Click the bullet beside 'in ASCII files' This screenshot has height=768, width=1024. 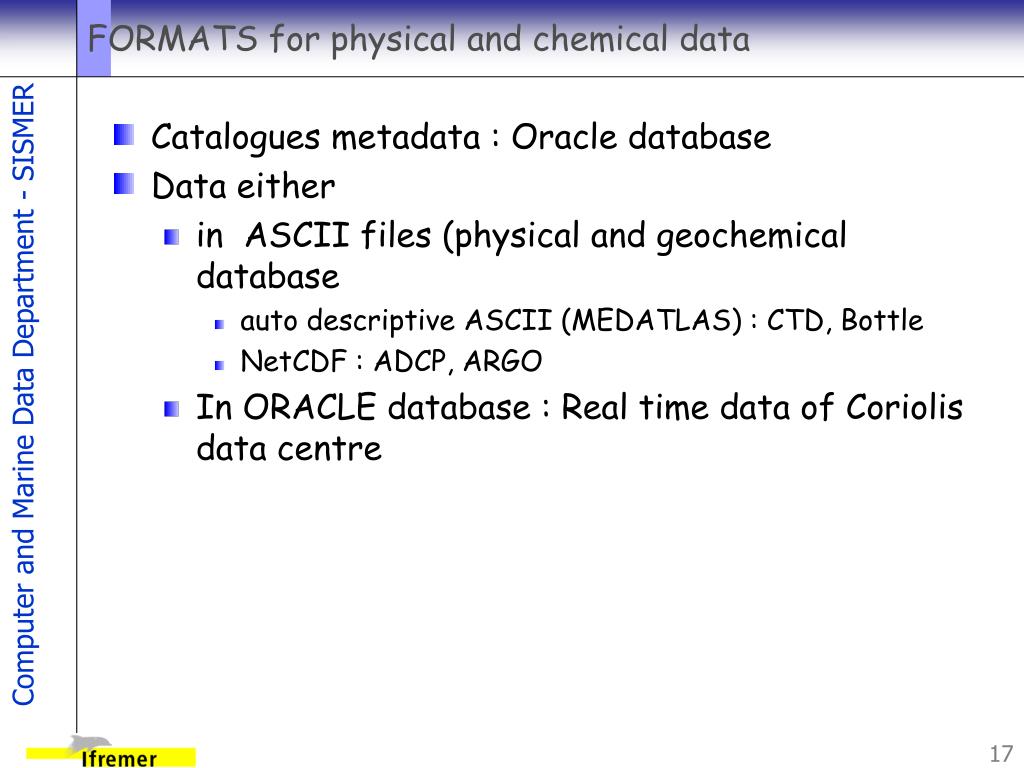tap(172, 238)
